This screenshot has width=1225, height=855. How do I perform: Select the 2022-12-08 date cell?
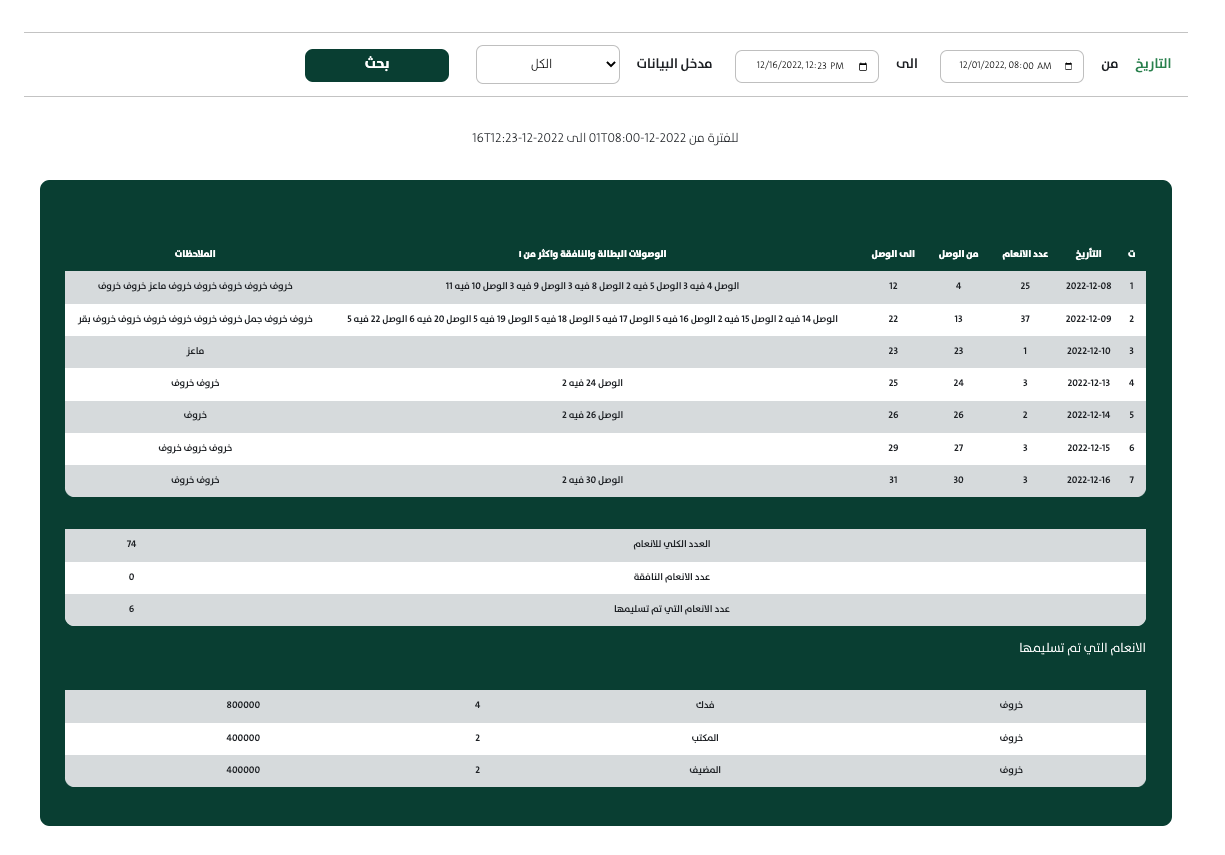1088,286
